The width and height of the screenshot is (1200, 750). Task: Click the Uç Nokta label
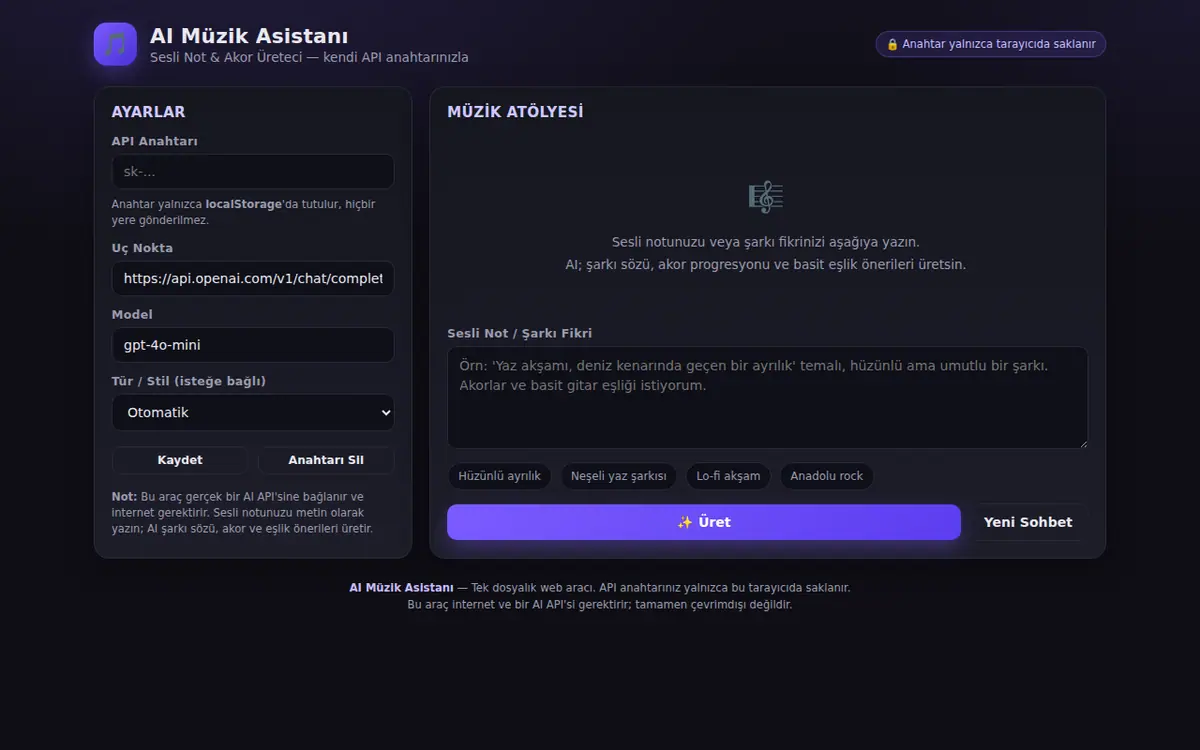point(142,248)
